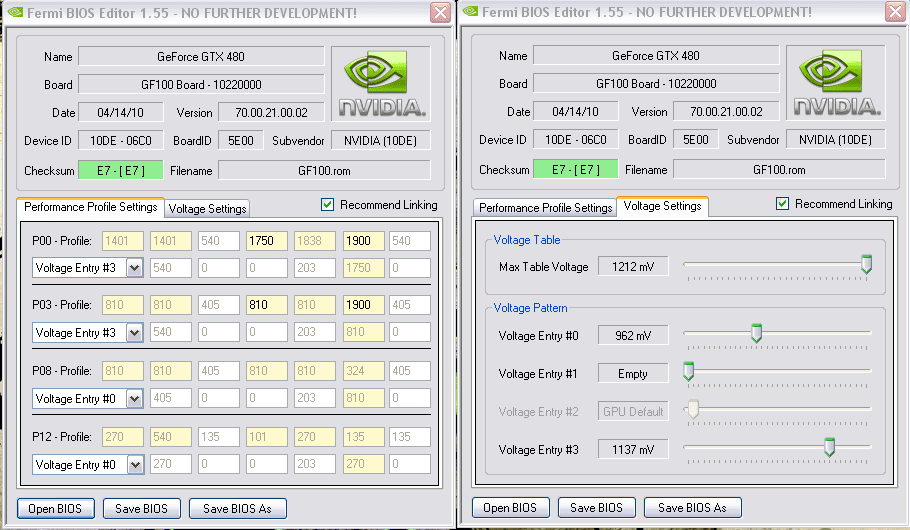Switch to Voltage Settings tab in left window
Screen dimensions: 910x530
tap(207, 208)
